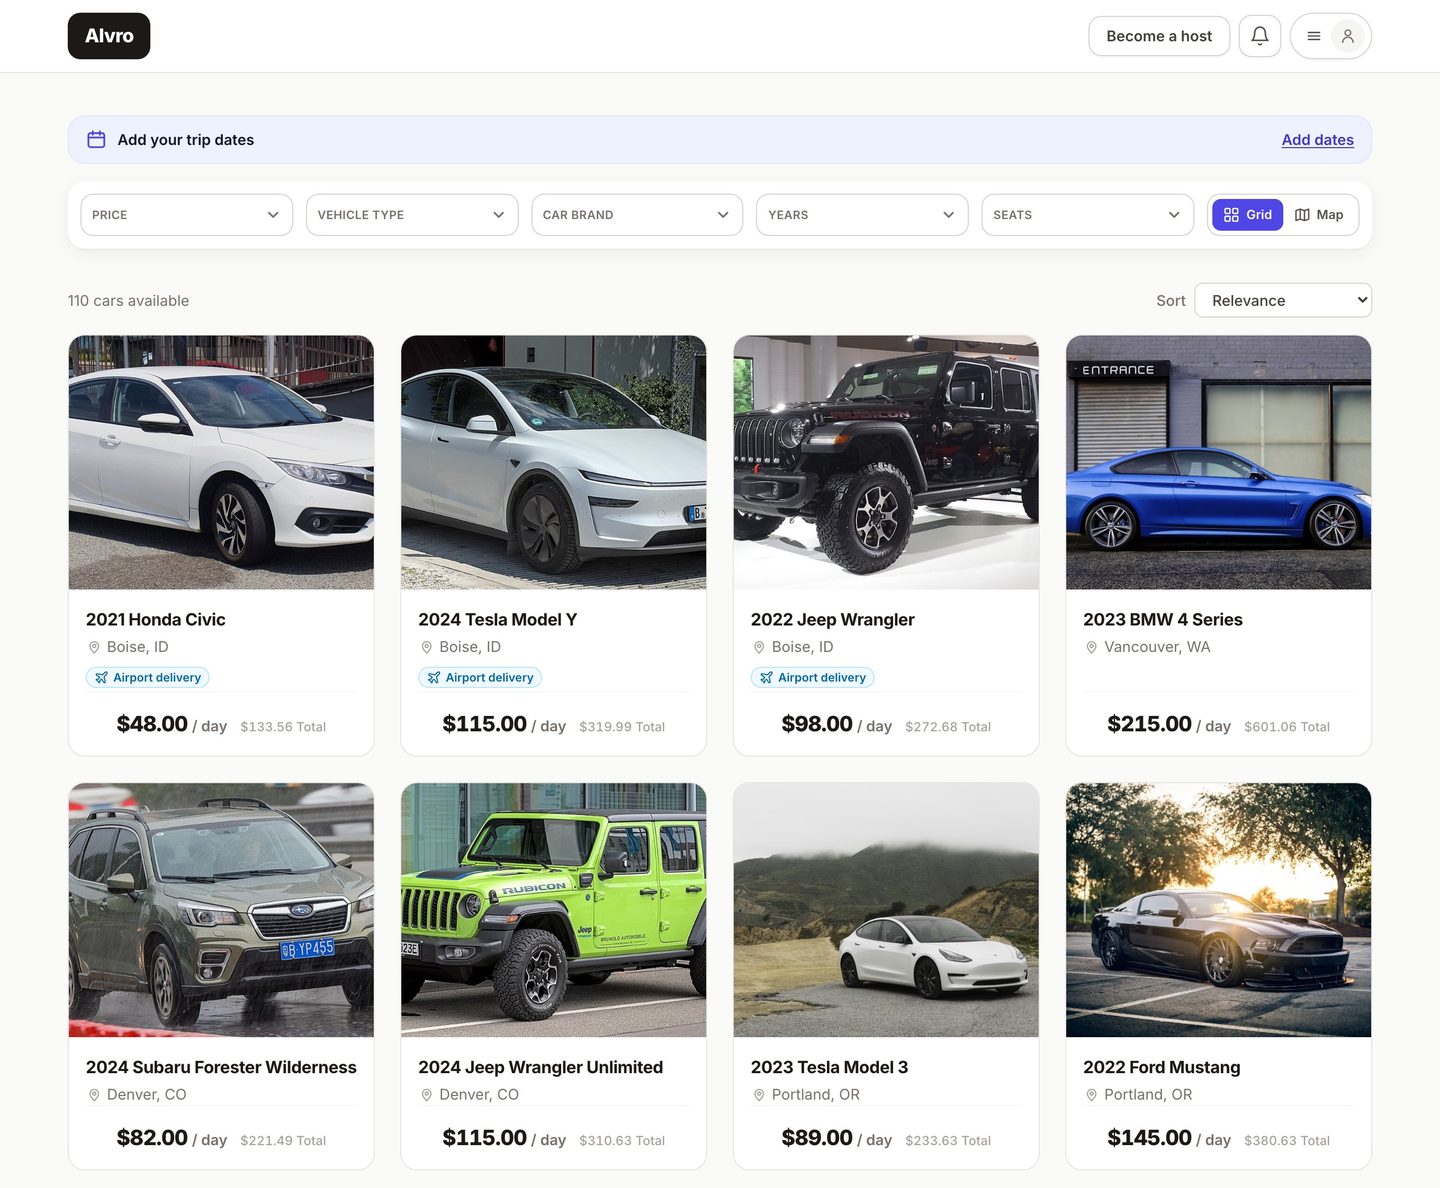Switch to Grid view

(x=1247, y=215)
